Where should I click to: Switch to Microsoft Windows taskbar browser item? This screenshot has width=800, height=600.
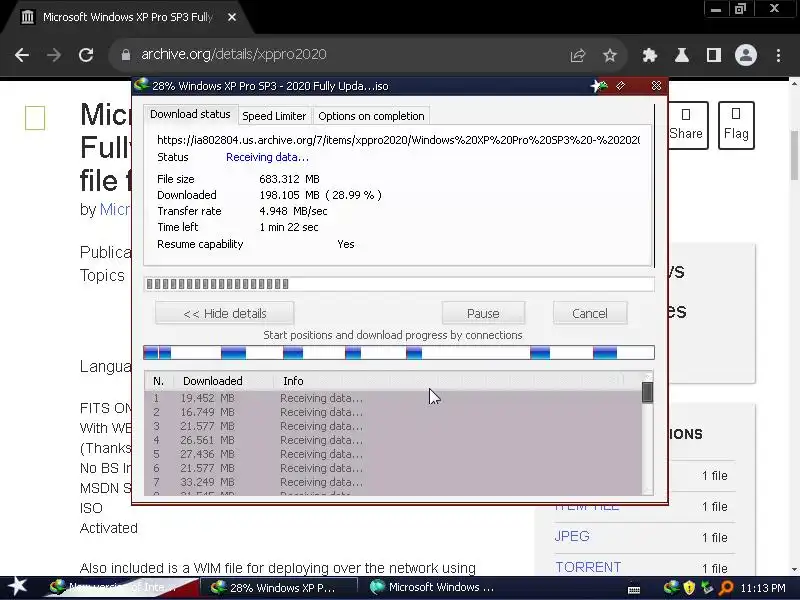click(436, 588)
